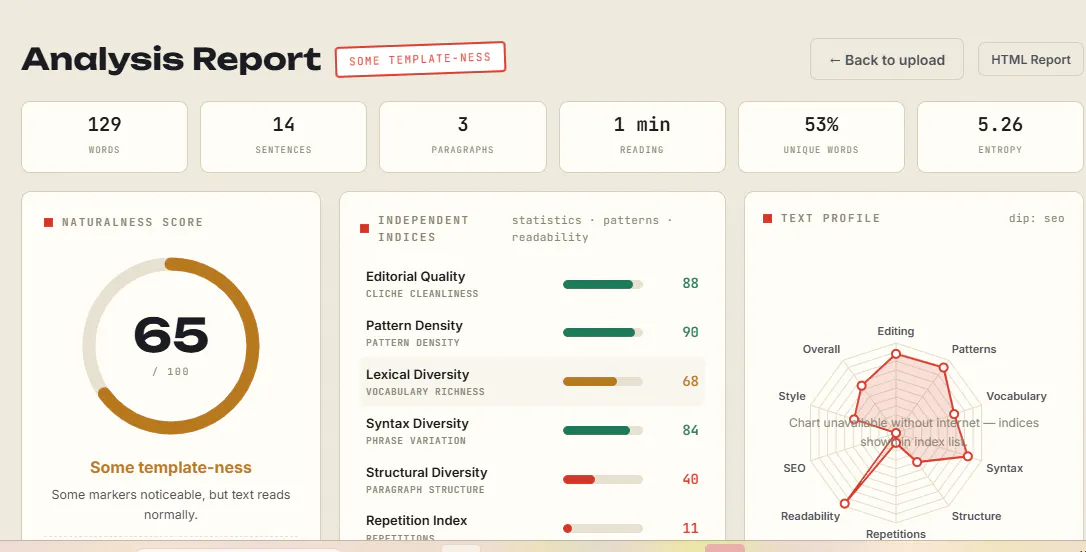
Task: Click the Structure axis label on radar
Action: pos(976,516)
